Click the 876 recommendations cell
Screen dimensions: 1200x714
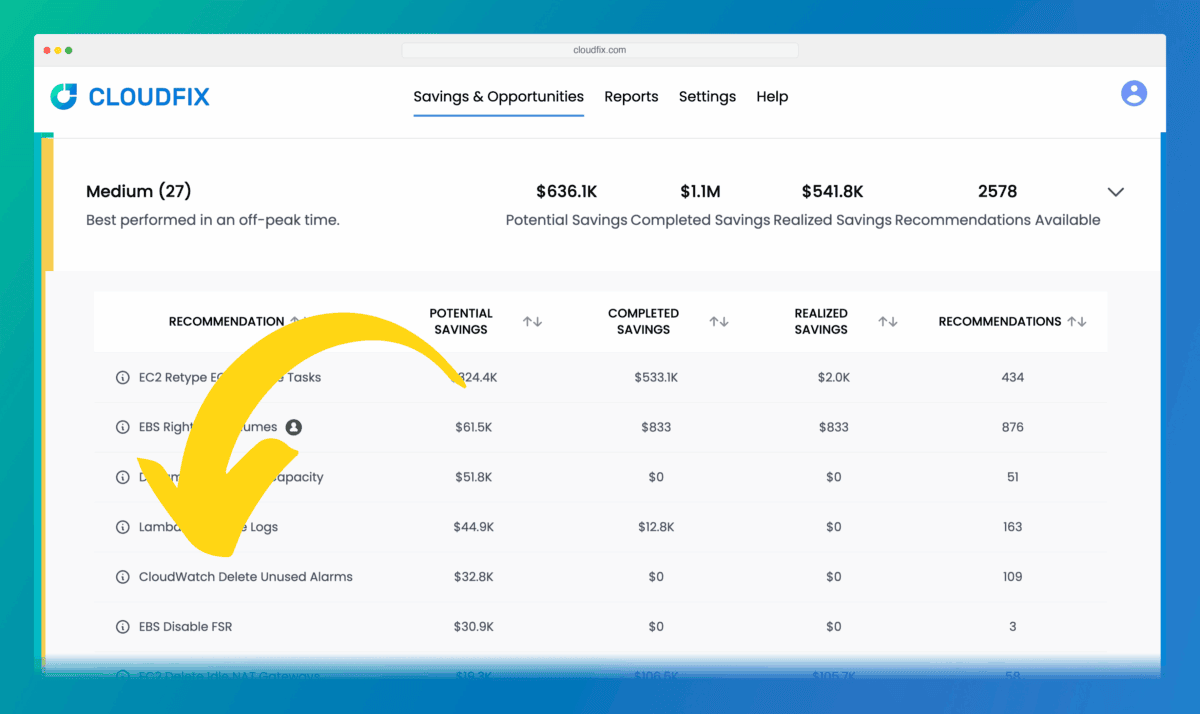pos(1012,428)
